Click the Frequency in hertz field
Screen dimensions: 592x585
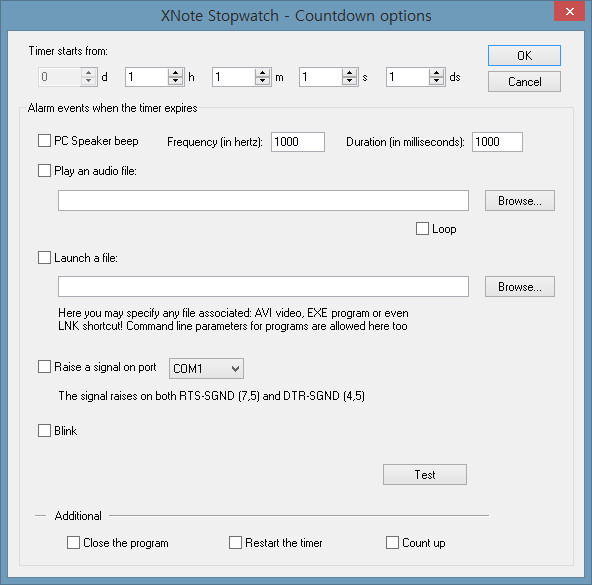point(298,142)
